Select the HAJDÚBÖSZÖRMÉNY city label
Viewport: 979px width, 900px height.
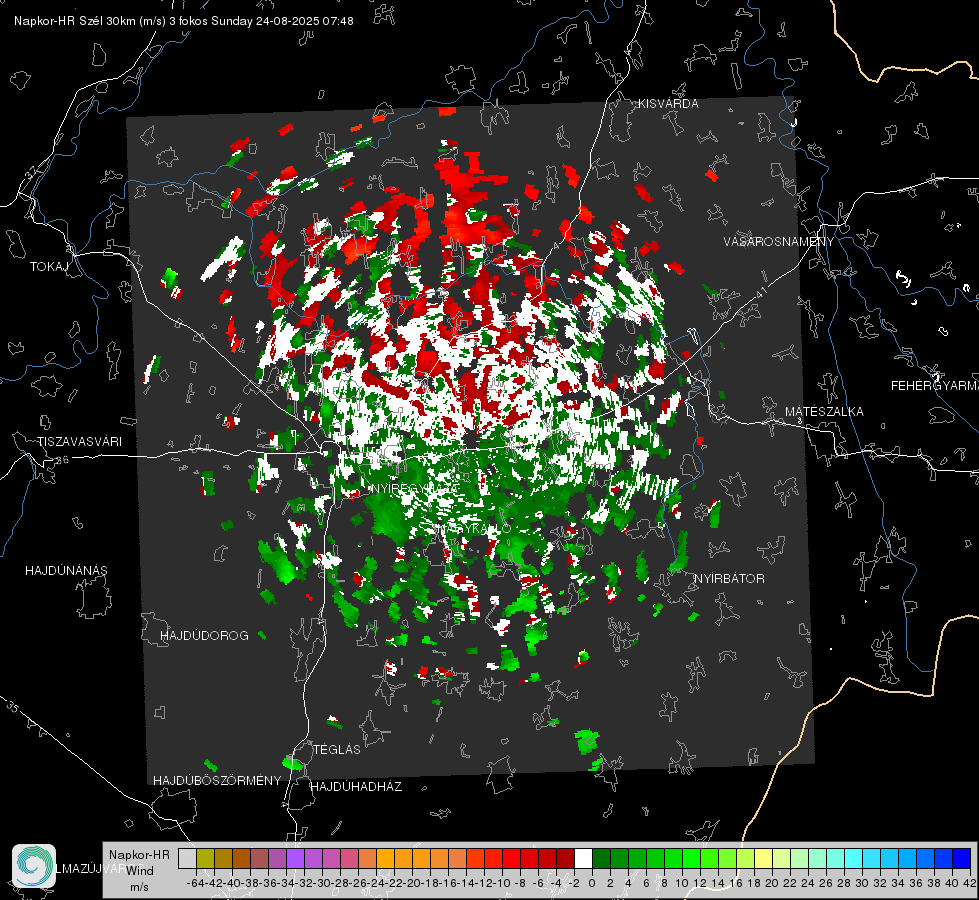217,781
